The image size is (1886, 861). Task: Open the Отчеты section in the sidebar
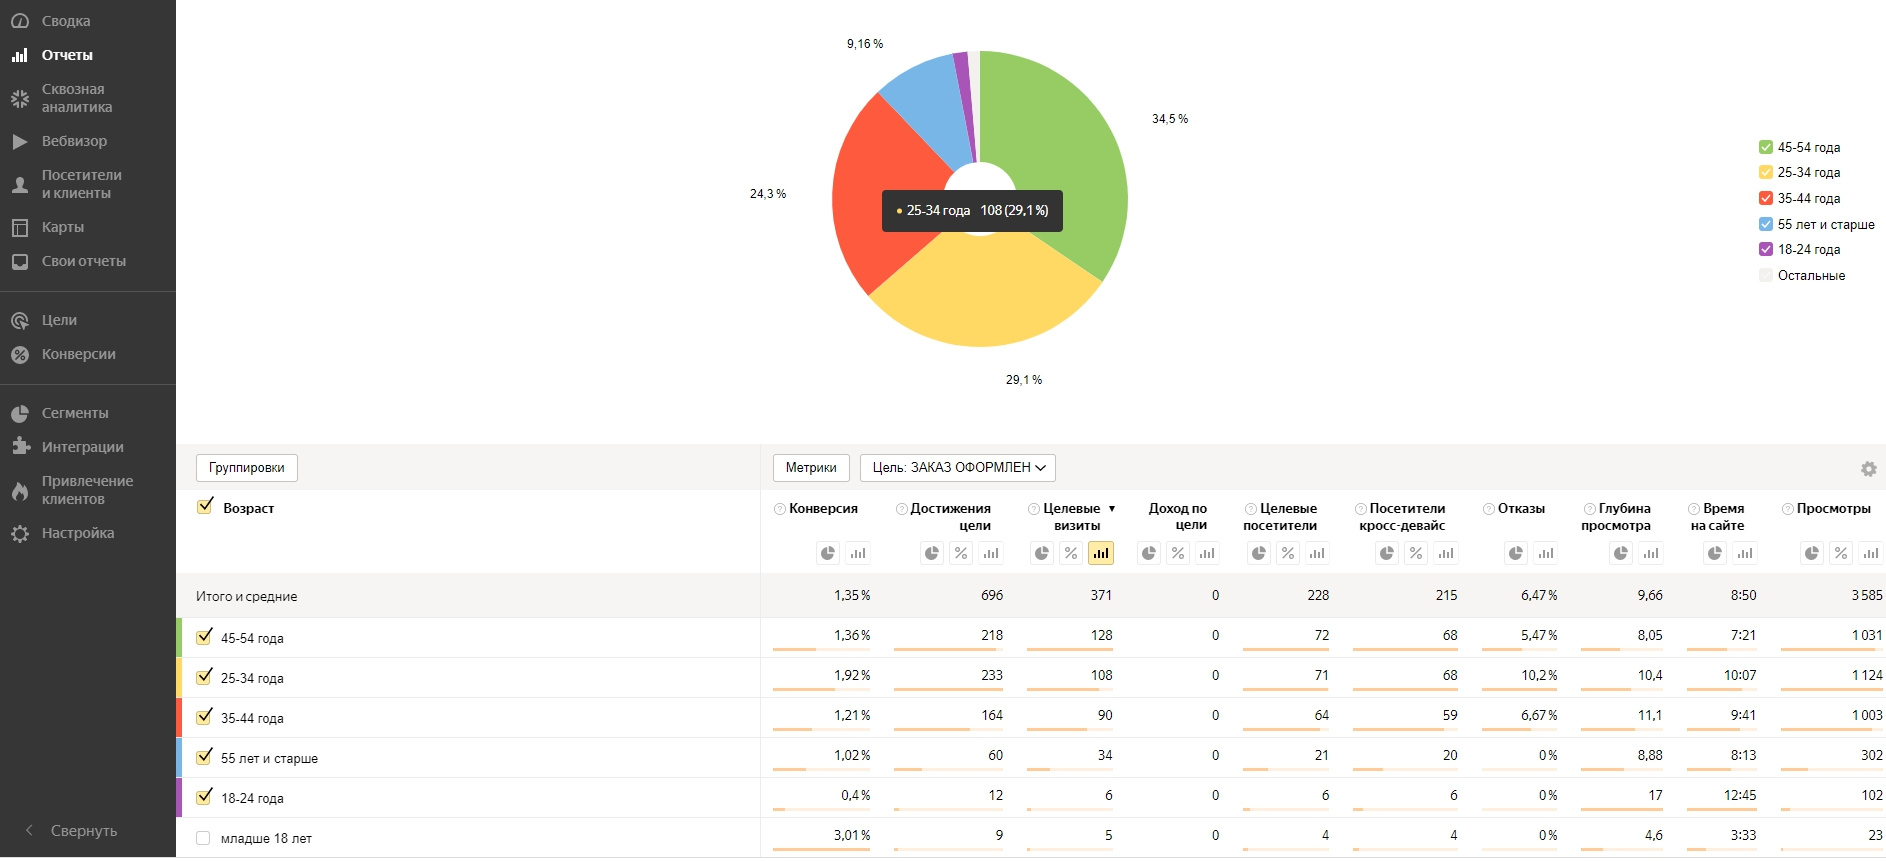point(67,55)
